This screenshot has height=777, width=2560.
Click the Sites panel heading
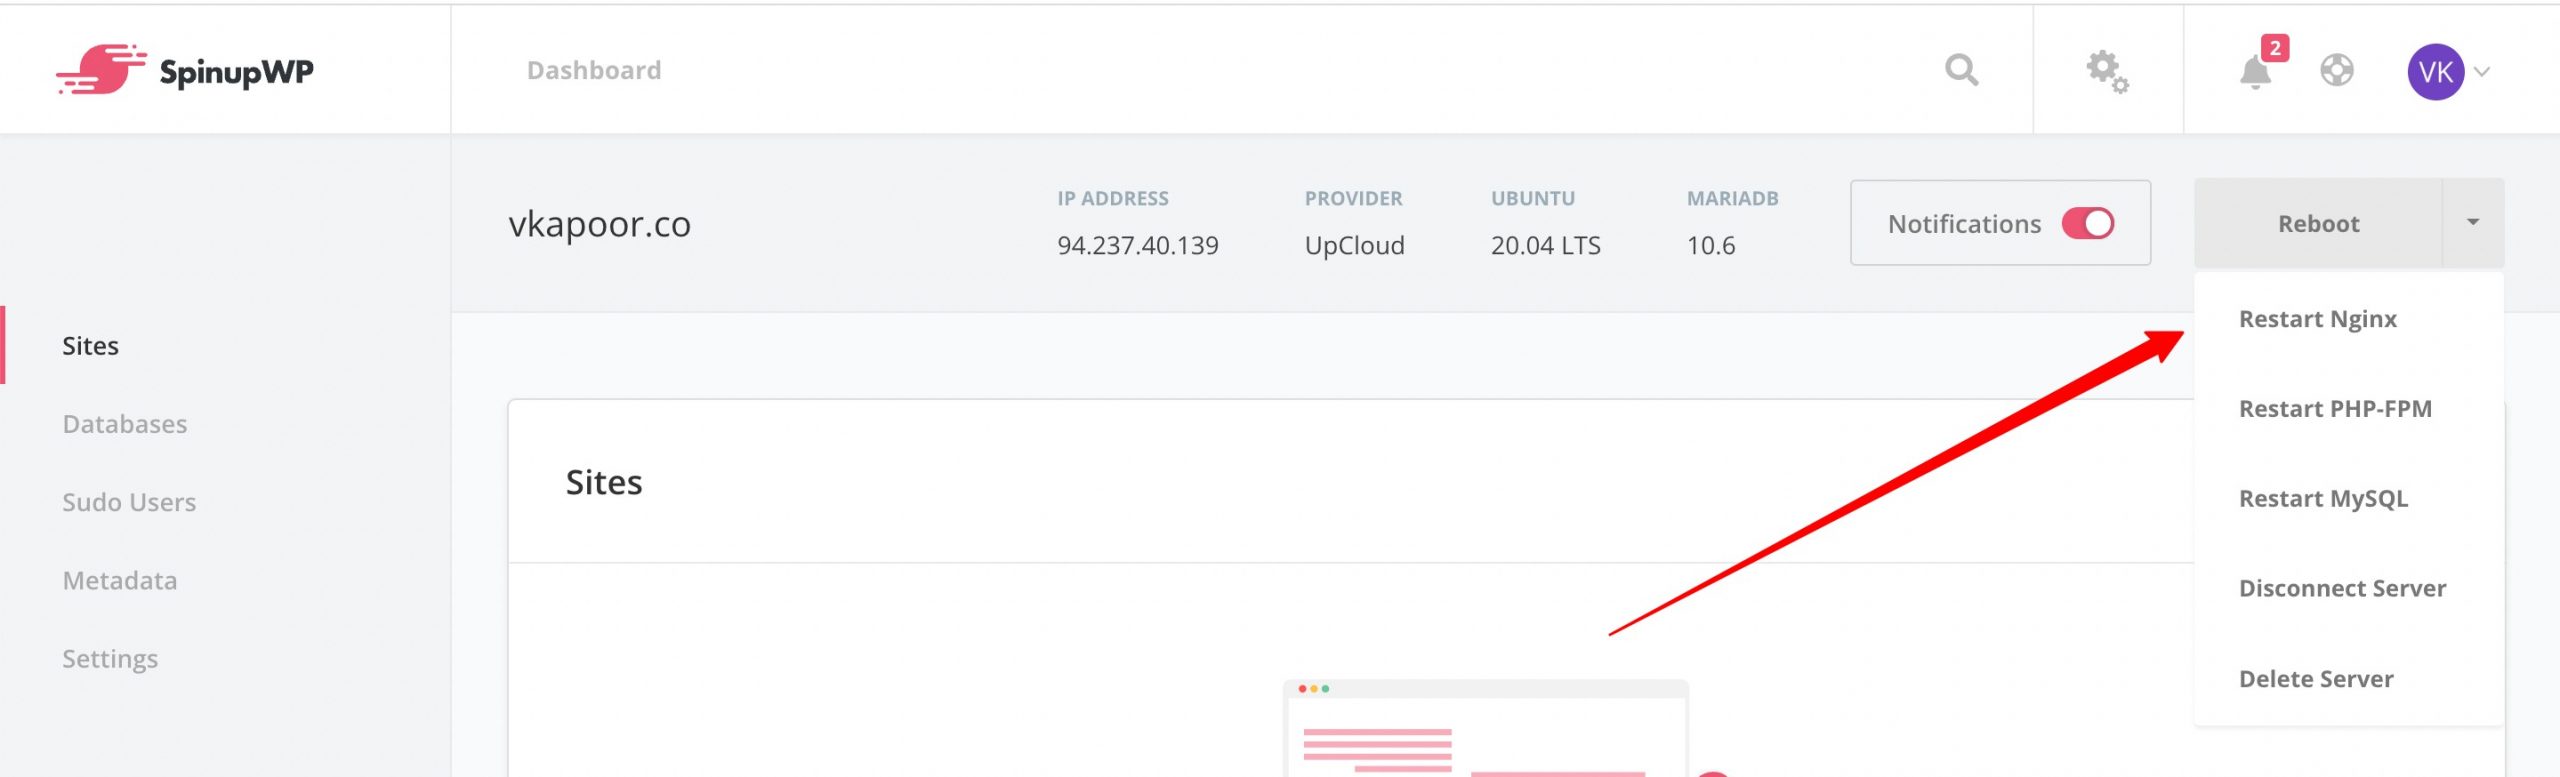[604, 483]
